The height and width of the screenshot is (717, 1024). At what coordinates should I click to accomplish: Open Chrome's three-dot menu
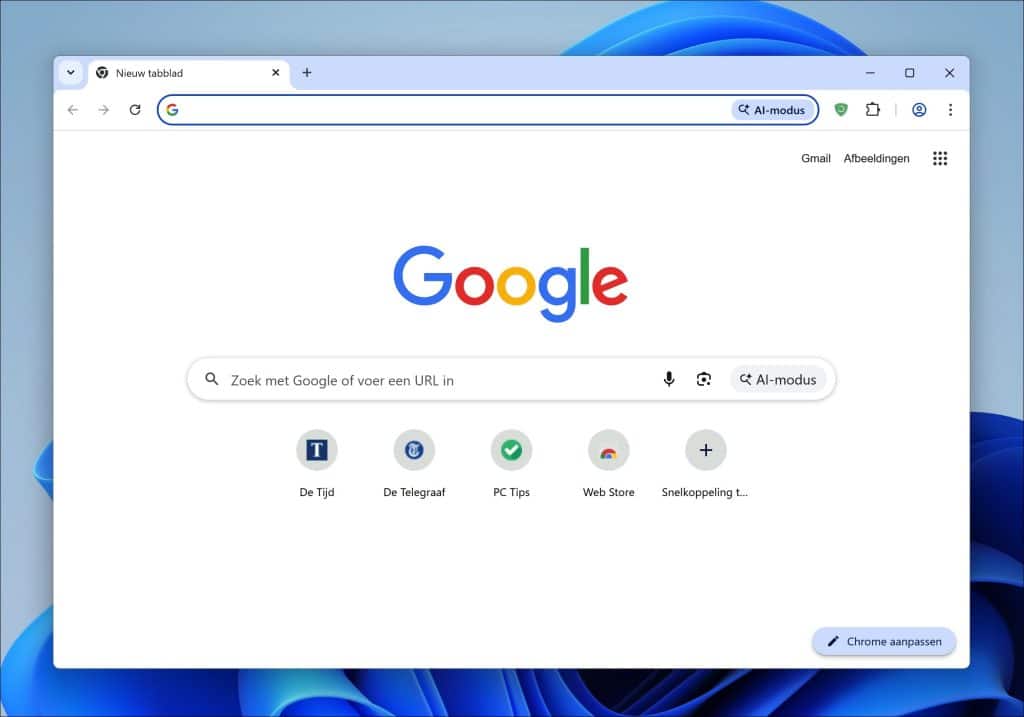(x=951, y=110)
